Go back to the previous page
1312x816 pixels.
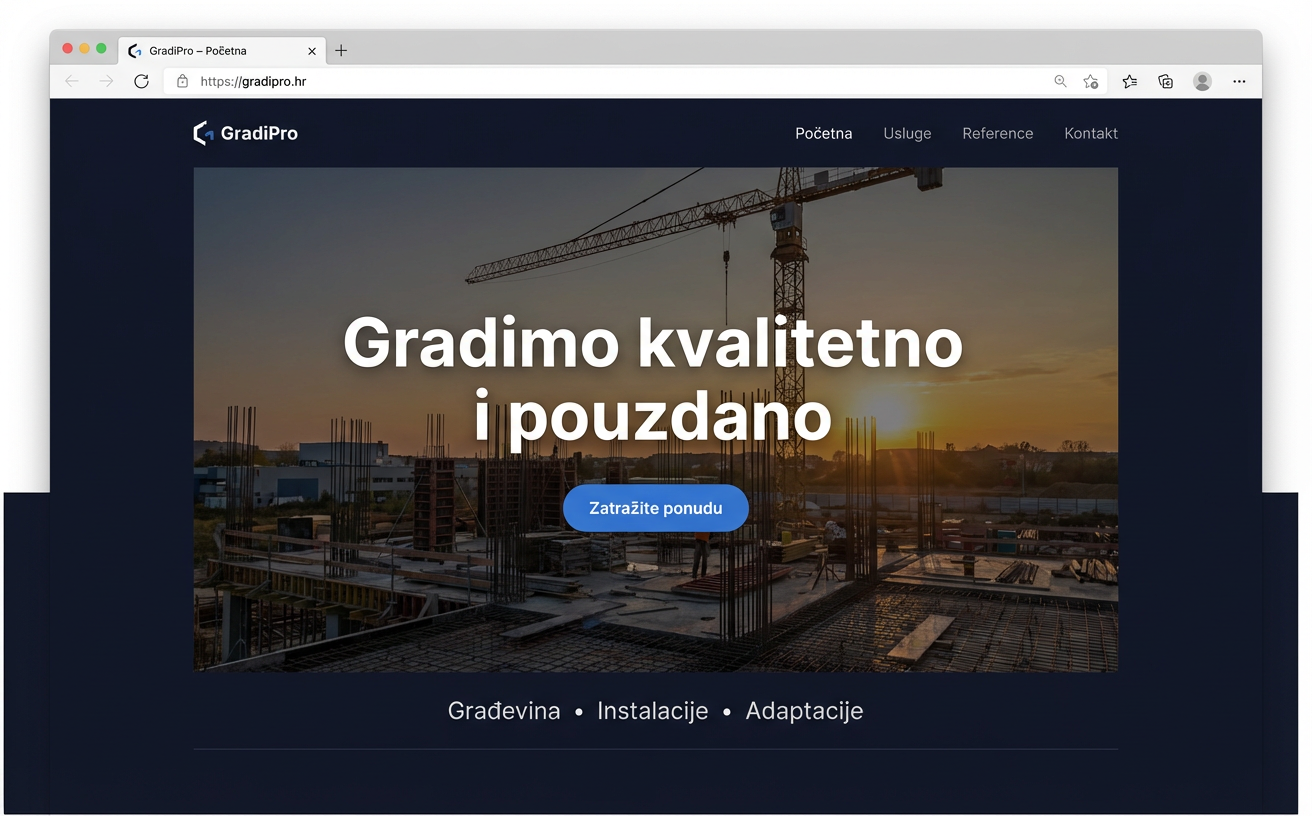coord(72,82)
